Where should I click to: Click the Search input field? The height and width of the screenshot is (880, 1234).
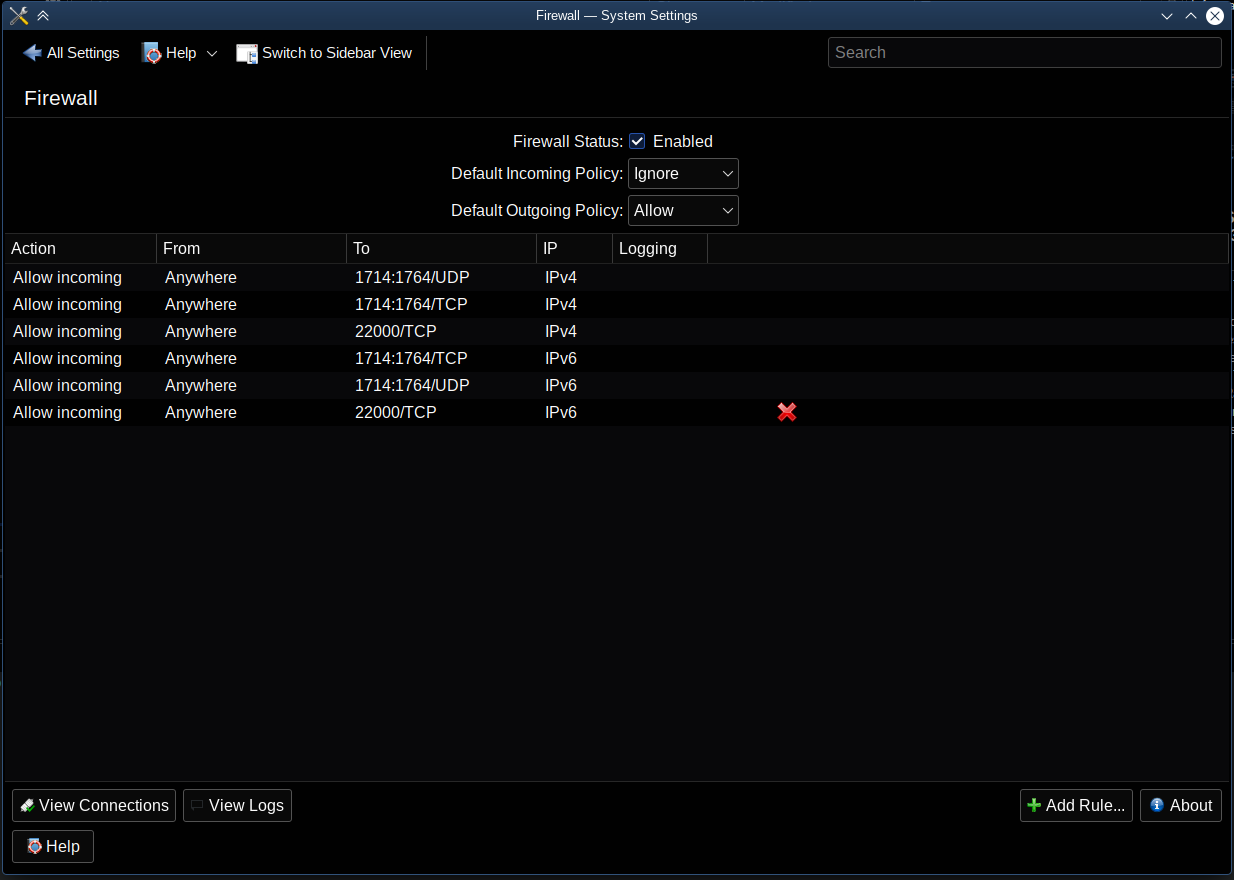[1024, 52]
